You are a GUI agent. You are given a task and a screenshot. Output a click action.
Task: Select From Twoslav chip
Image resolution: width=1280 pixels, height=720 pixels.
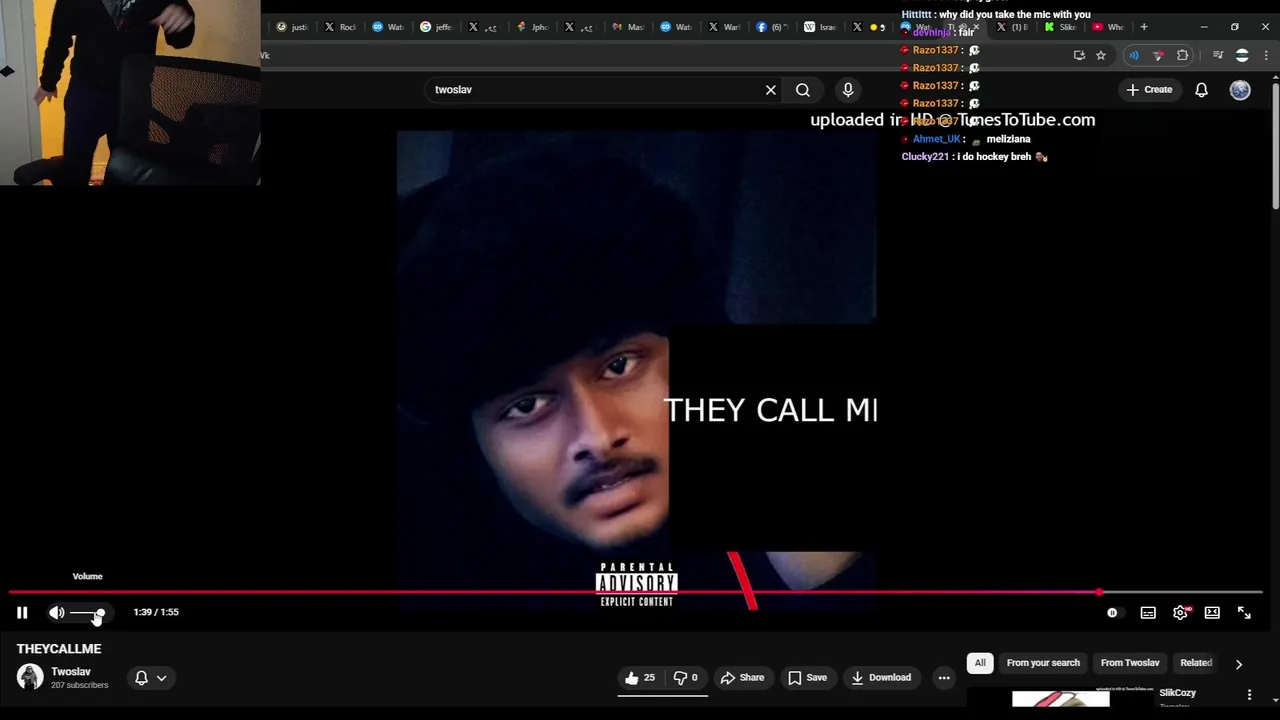coord(1130,663)
